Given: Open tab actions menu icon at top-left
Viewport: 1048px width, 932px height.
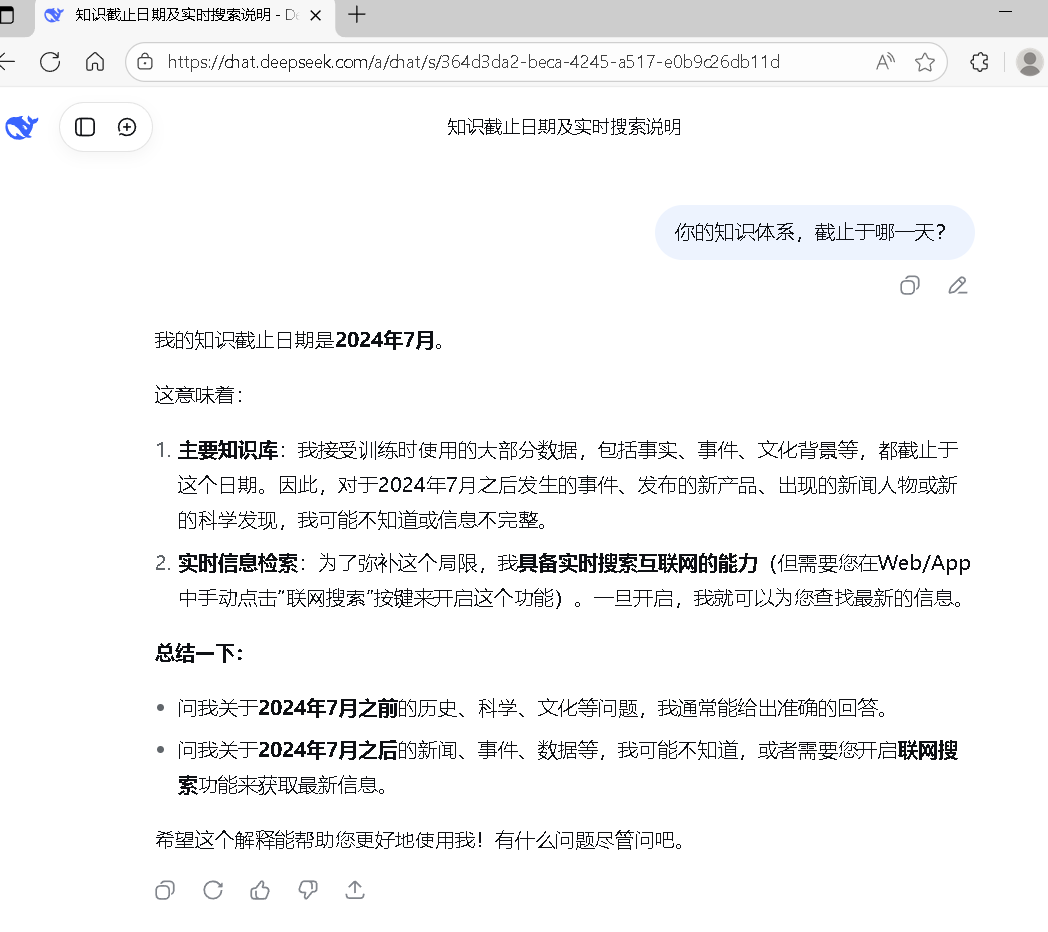Looking at the screenshot, I should pos(6,15).
